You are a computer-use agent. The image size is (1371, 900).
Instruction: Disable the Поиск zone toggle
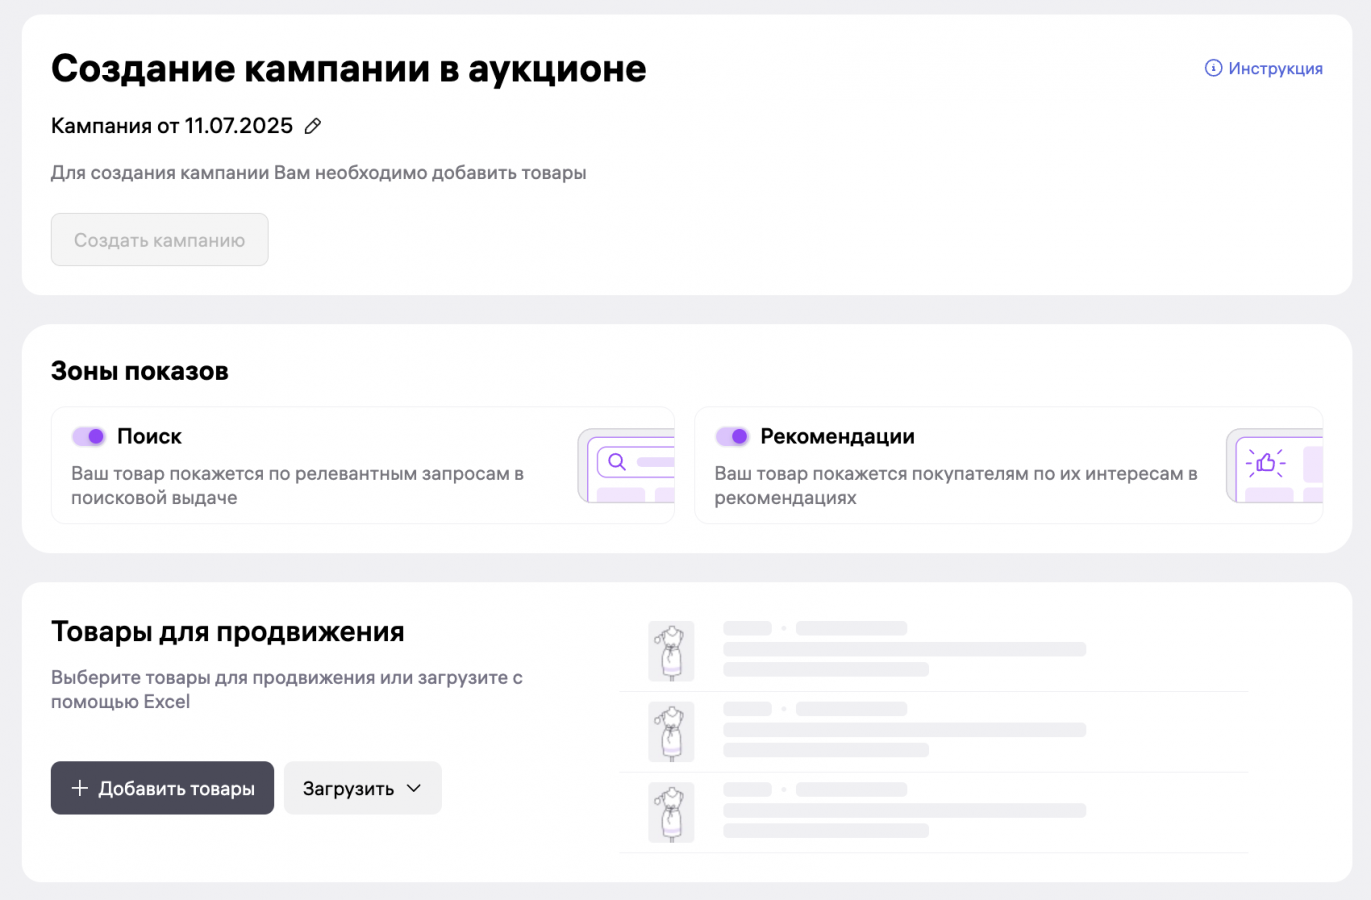pos(89,436)
